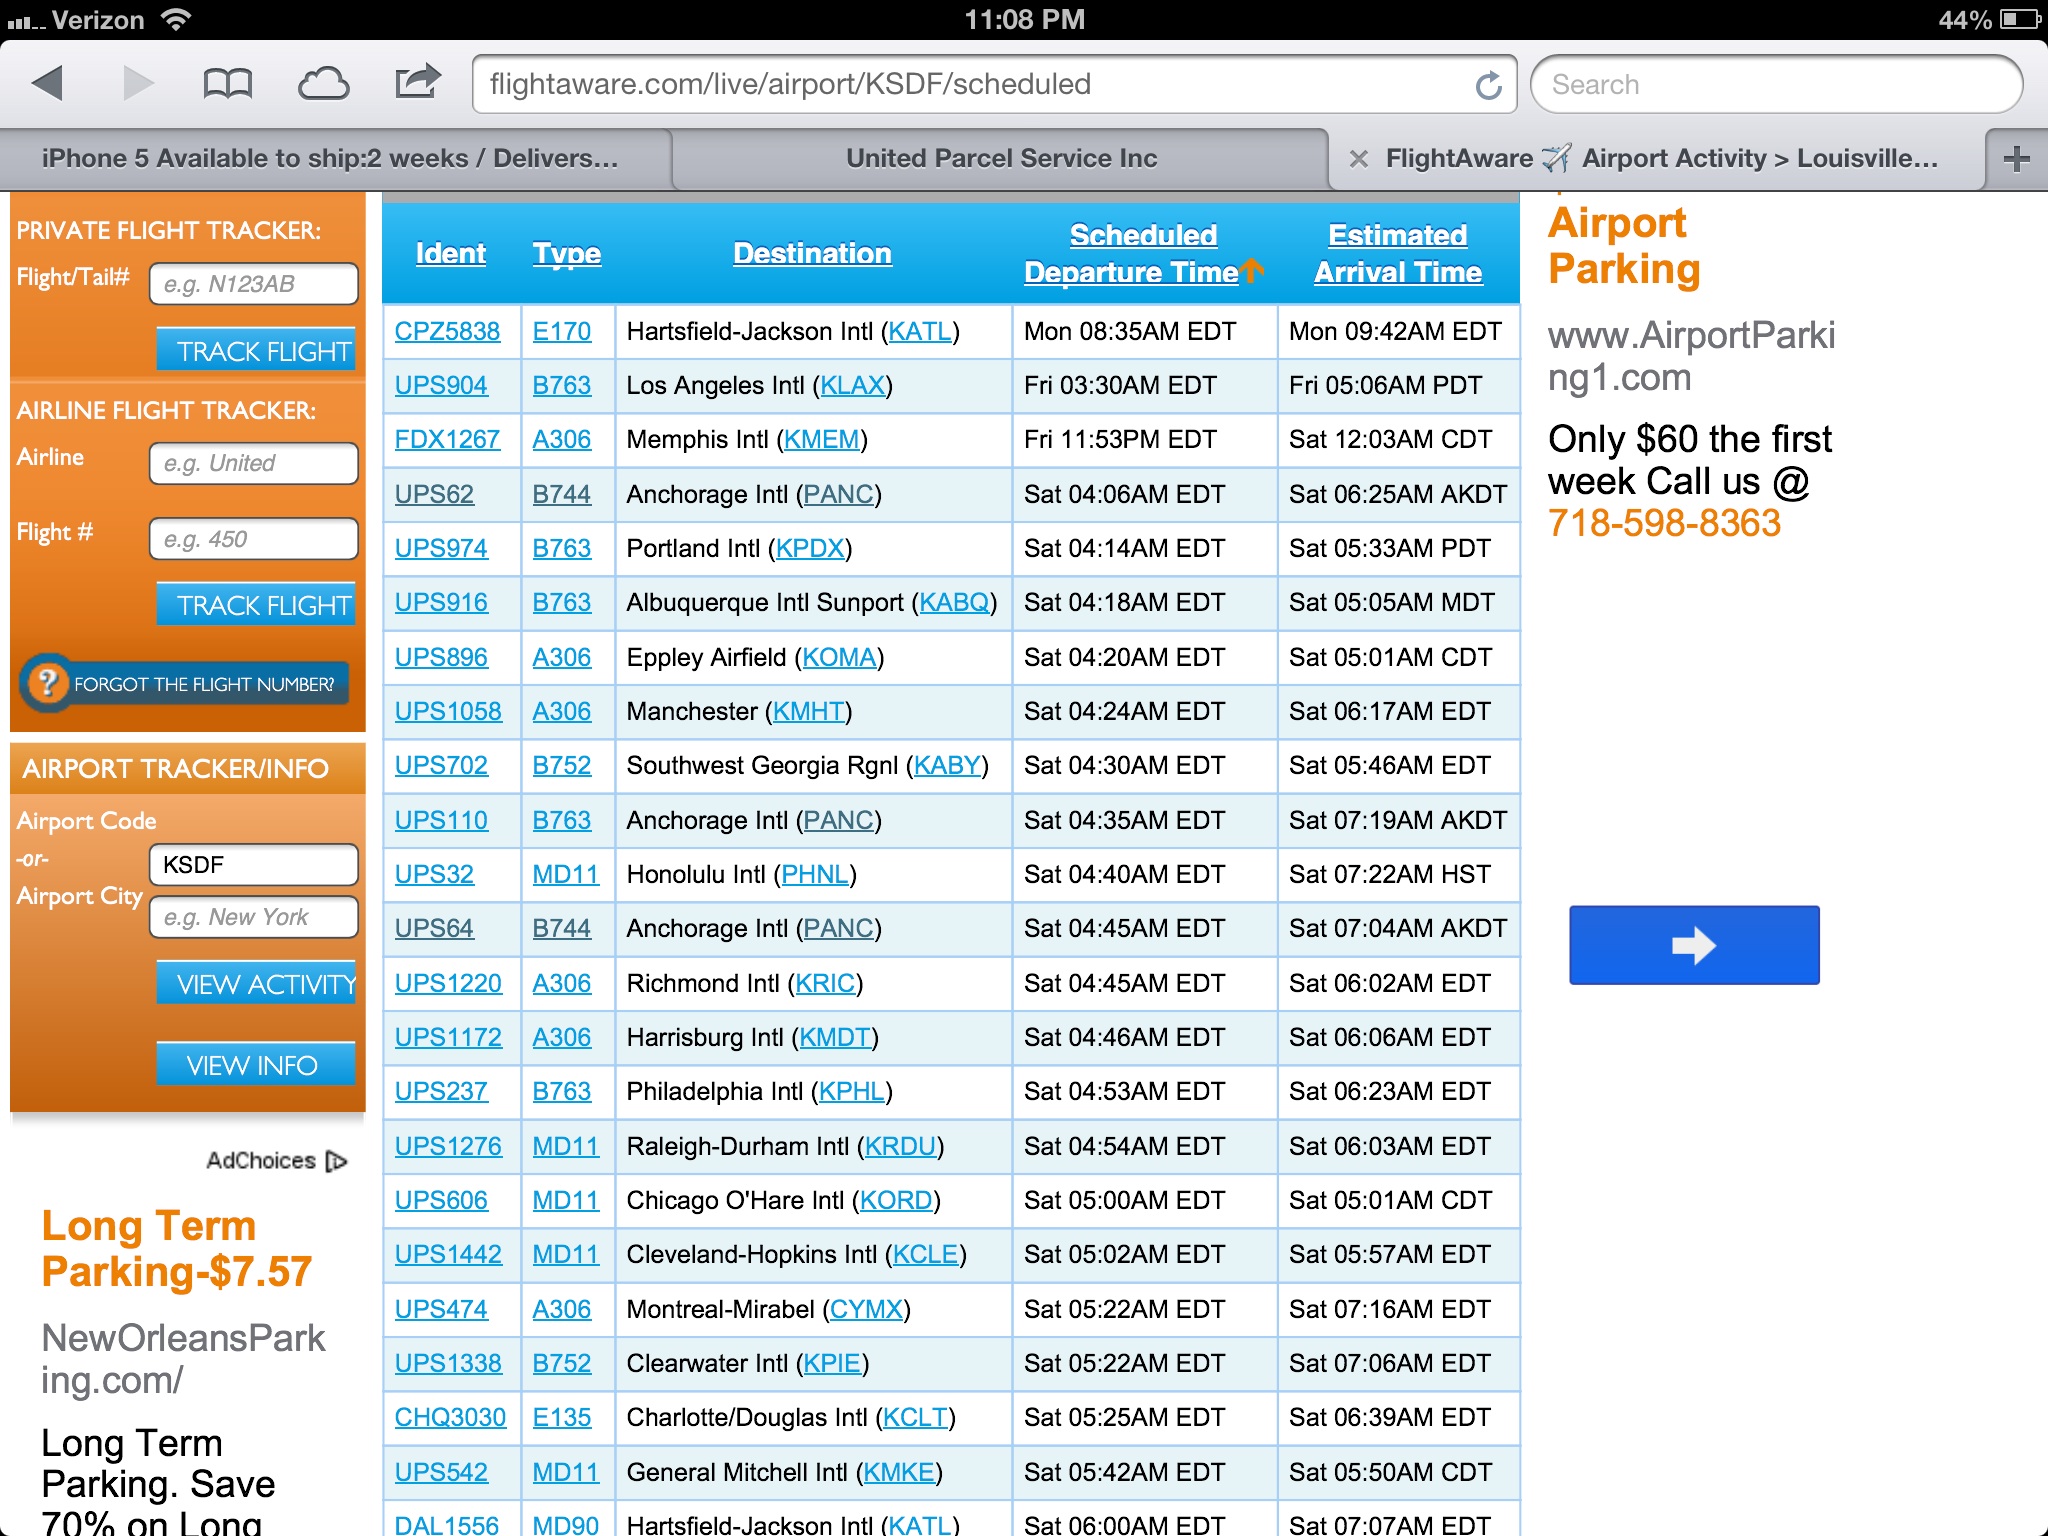Click the blue arrow ad button
2048x1536 pixels.
pos(1694,945)
